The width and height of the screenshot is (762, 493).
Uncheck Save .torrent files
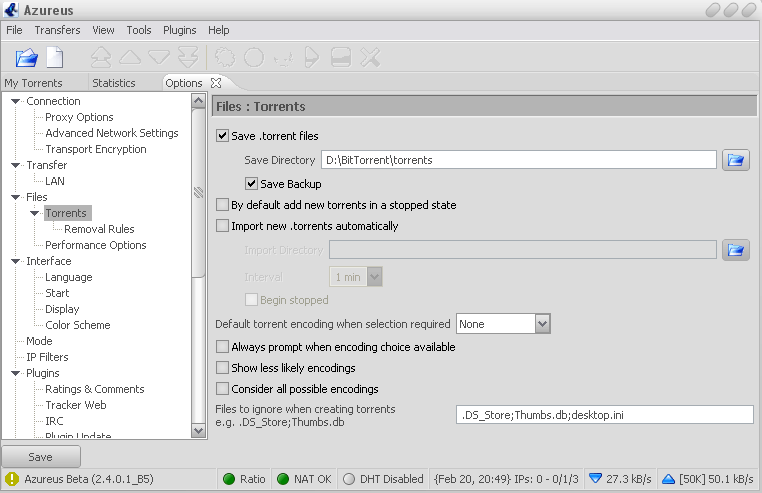click(x=222, y=136)
